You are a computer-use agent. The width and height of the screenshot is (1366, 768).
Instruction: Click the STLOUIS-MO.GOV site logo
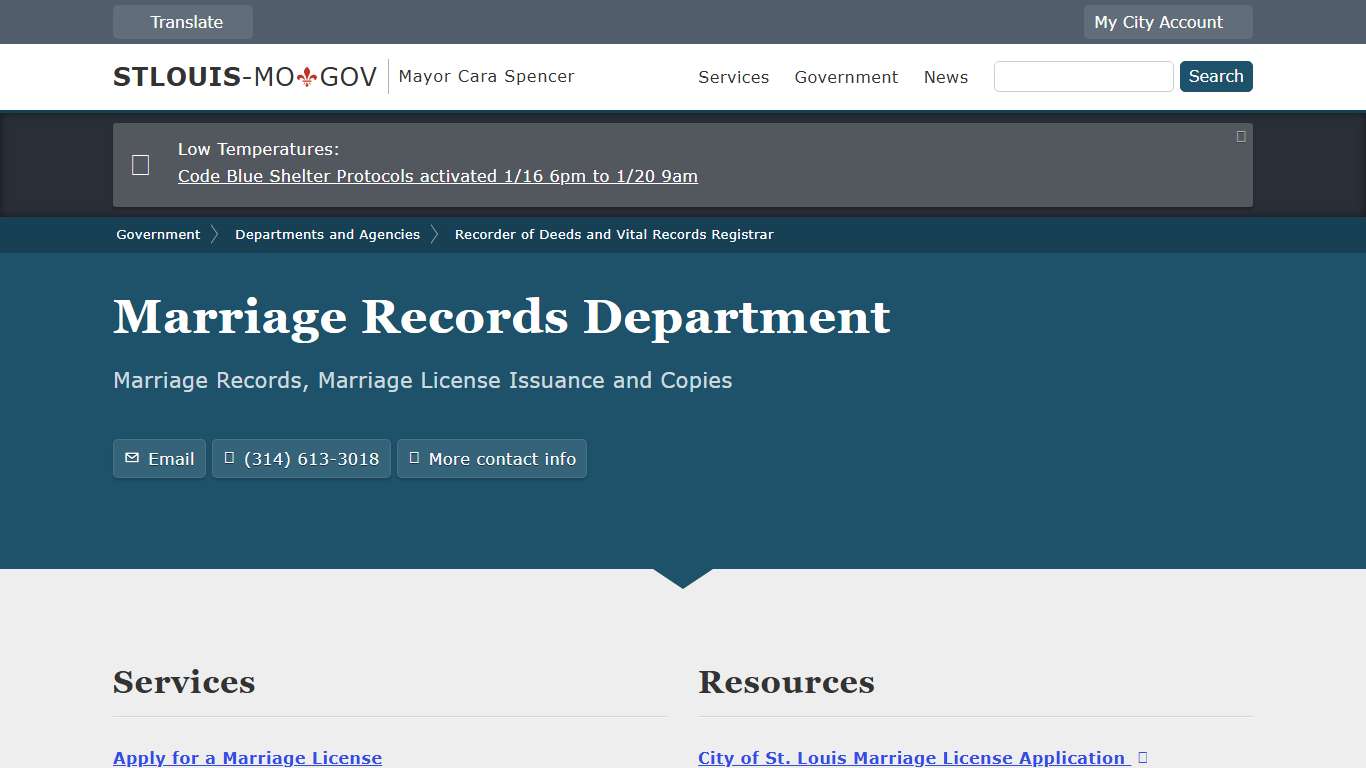tap(243, 76)
